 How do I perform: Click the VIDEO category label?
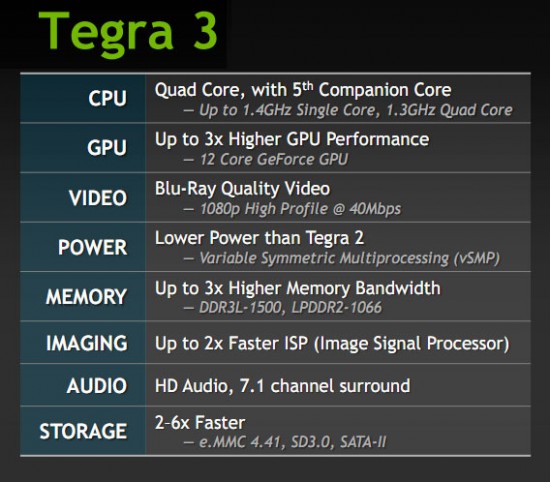(x=98, y=198)
